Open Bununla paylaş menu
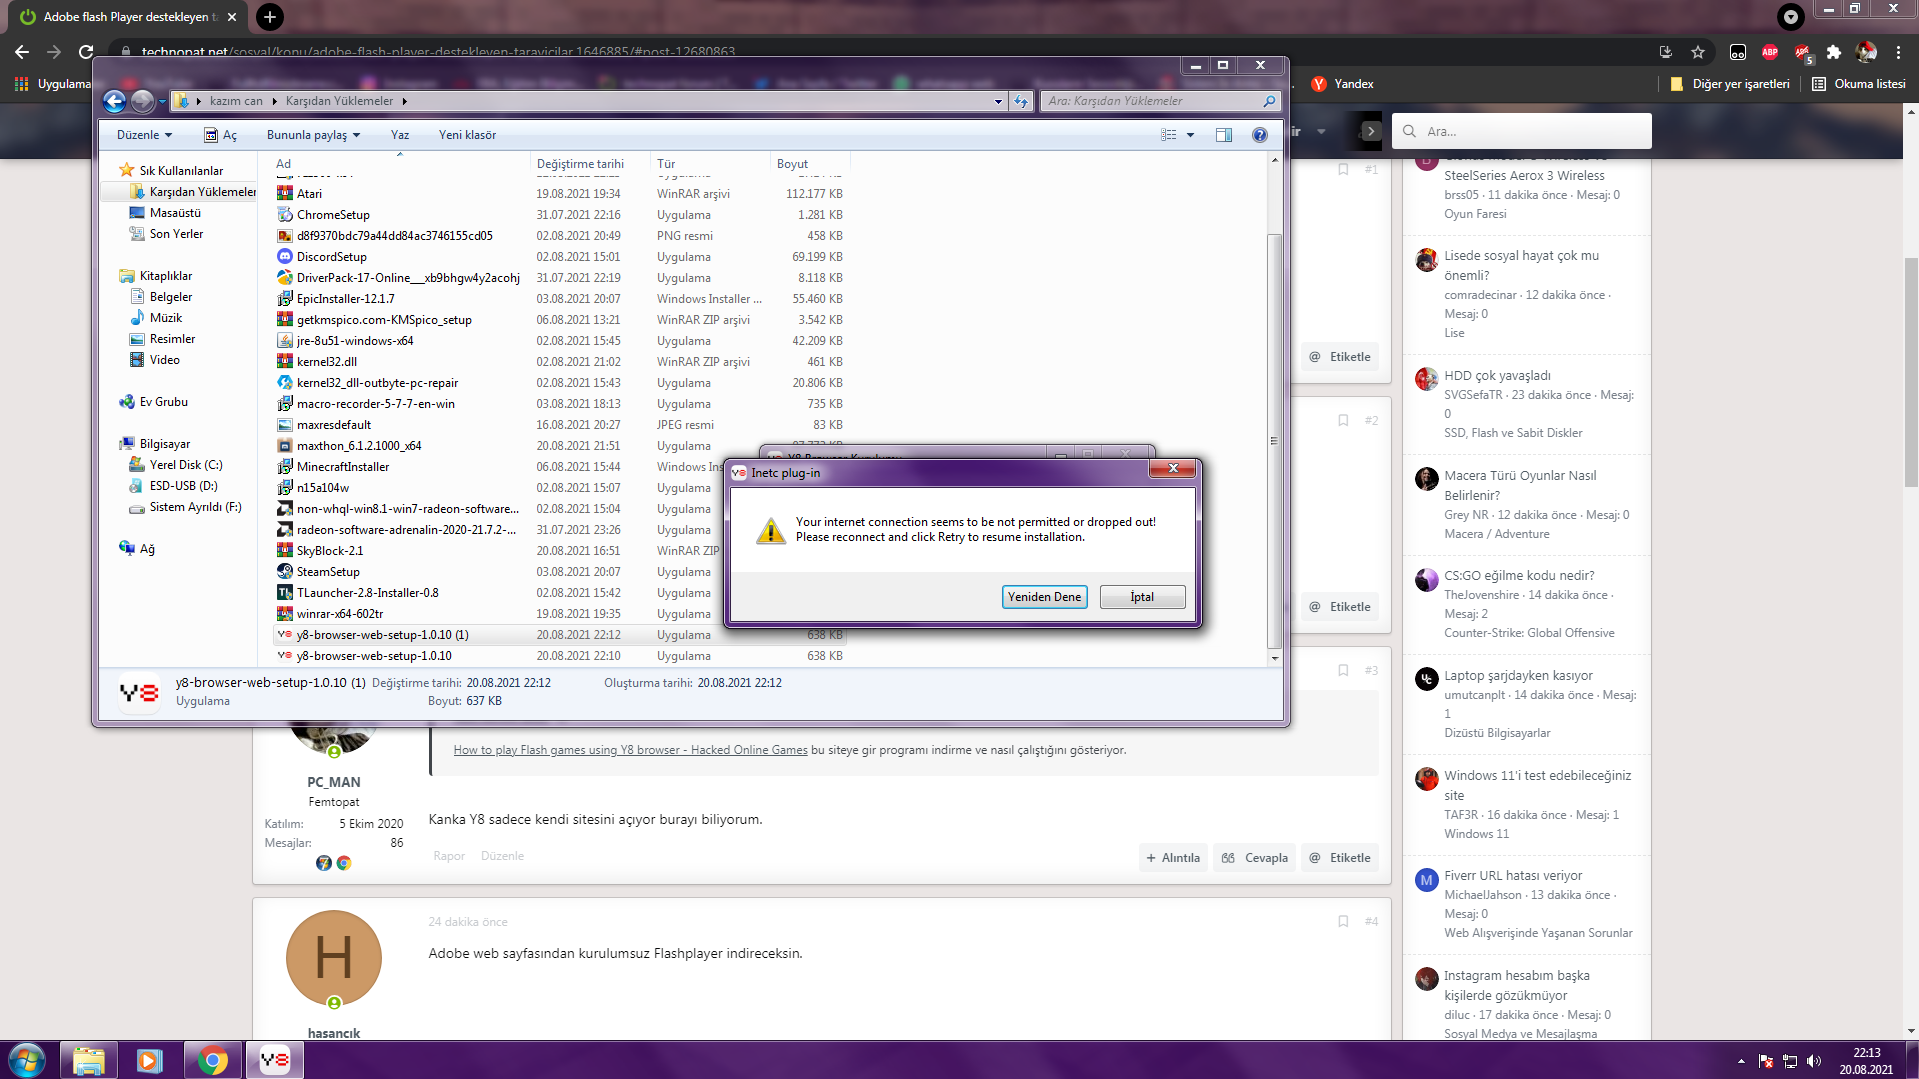 tap(313, 135)
